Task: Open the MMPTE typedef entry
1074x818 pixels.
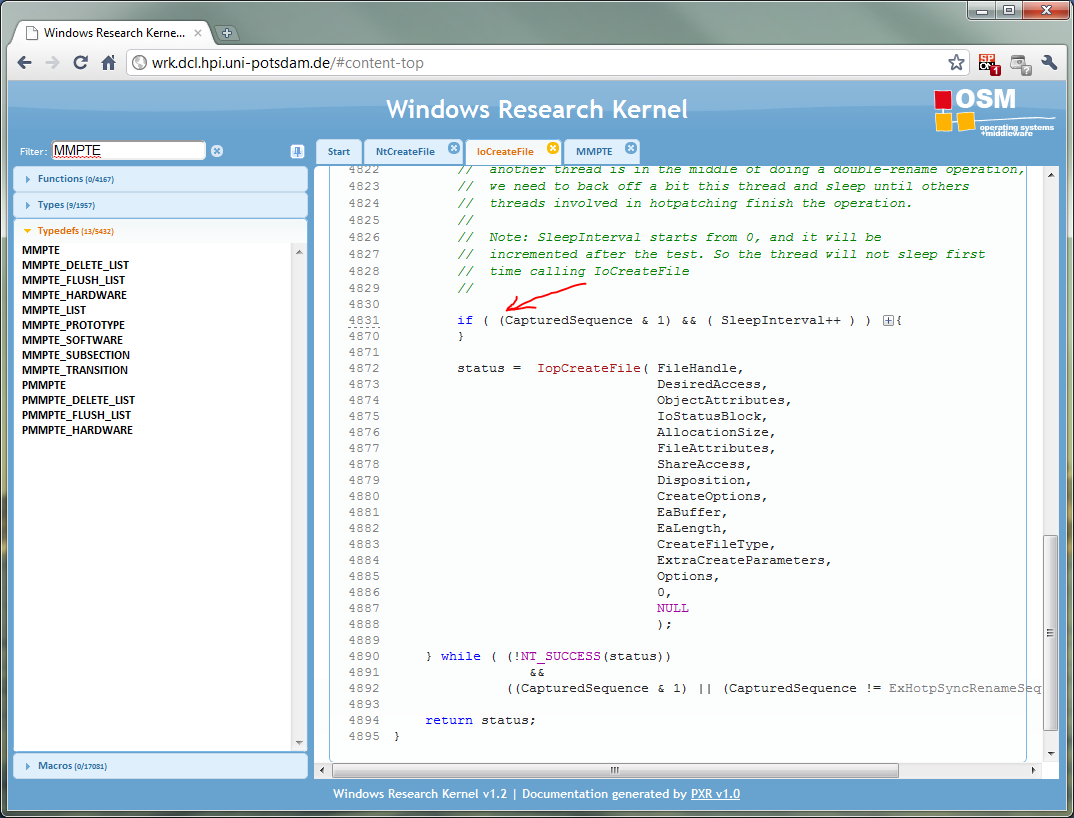Action: 40,250
